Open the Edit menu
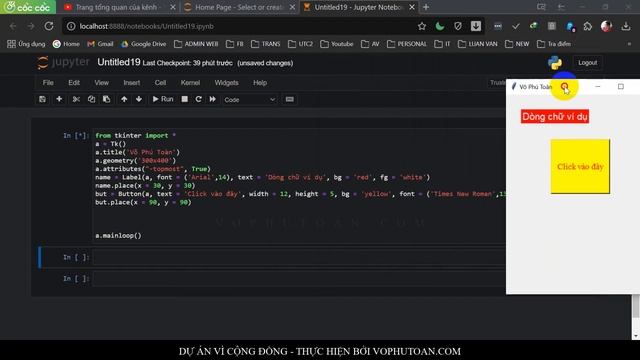640x360 pixels. click(x=74, y=83)
